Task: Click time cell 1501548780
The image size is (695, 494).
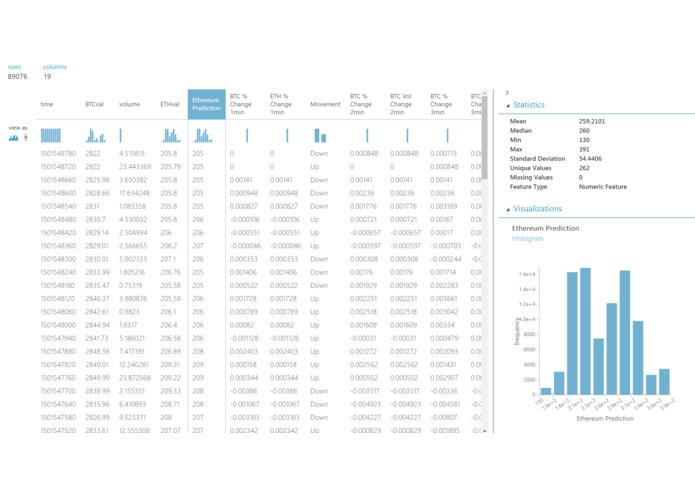Action: click(58, 153)
